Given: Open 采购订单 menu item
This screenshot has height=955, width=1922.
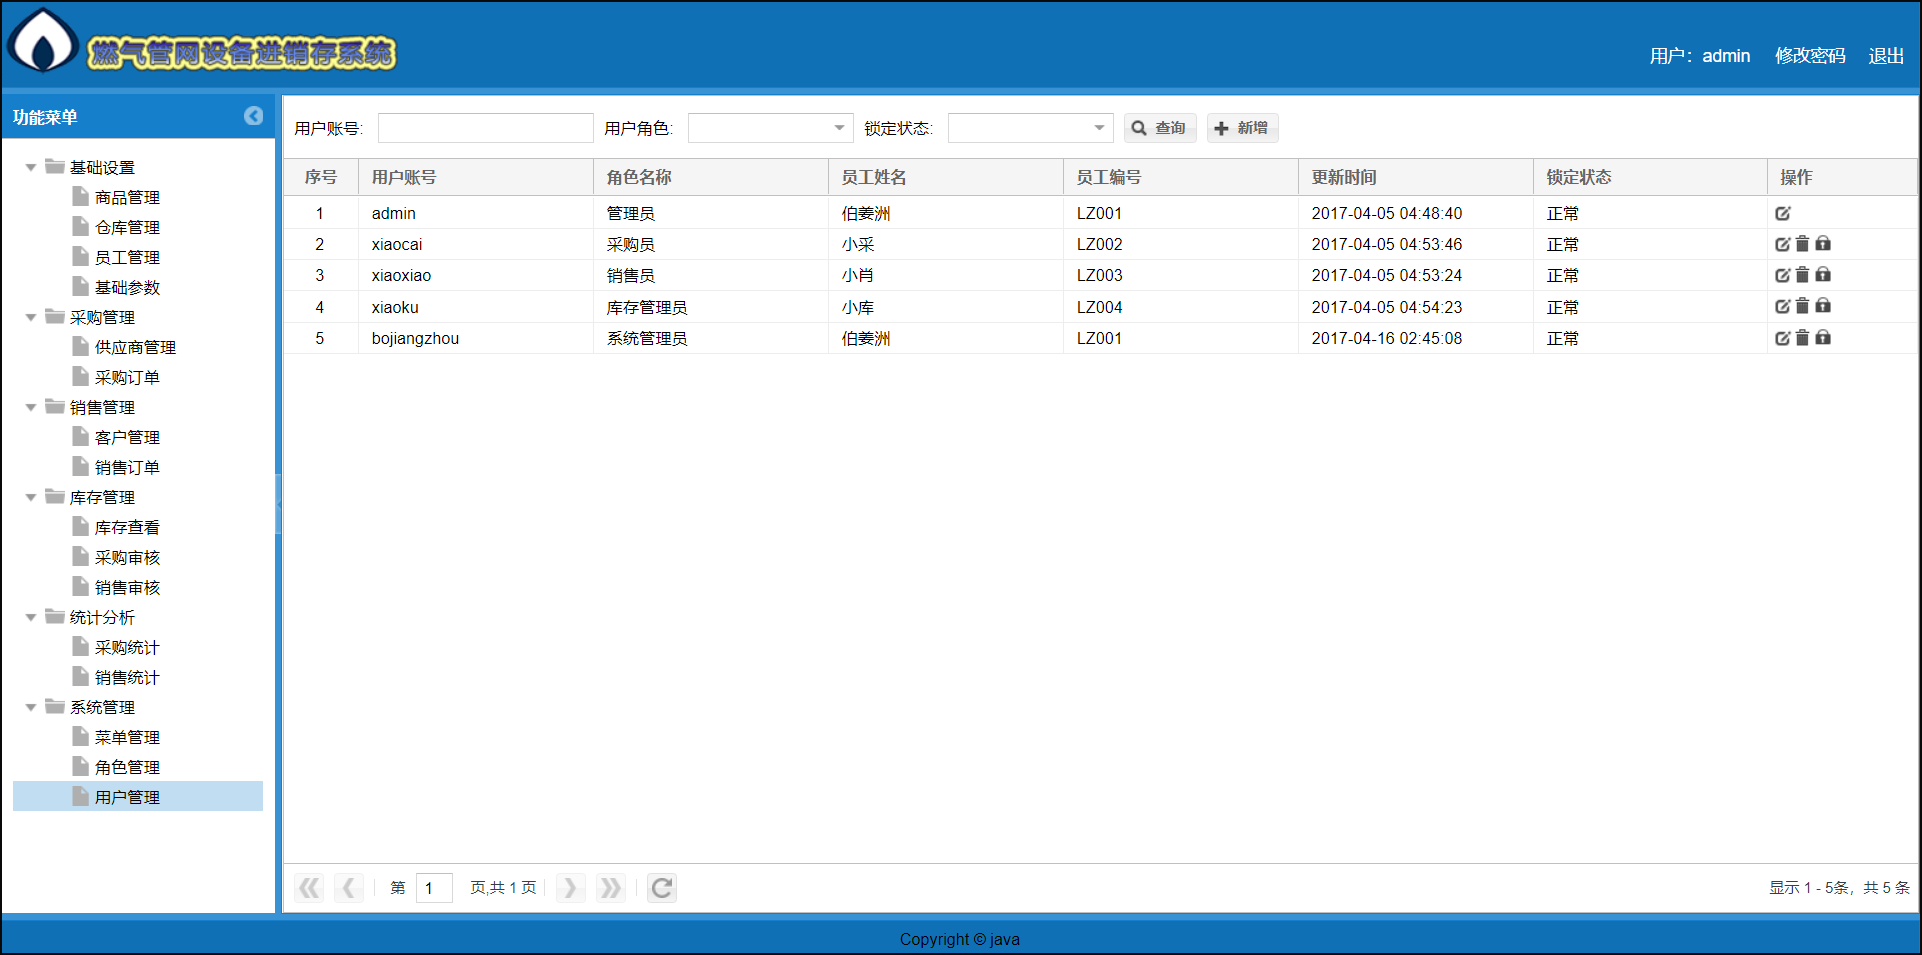Looking at the screenshot, I should pyautogui.click(x=127, y=377).
